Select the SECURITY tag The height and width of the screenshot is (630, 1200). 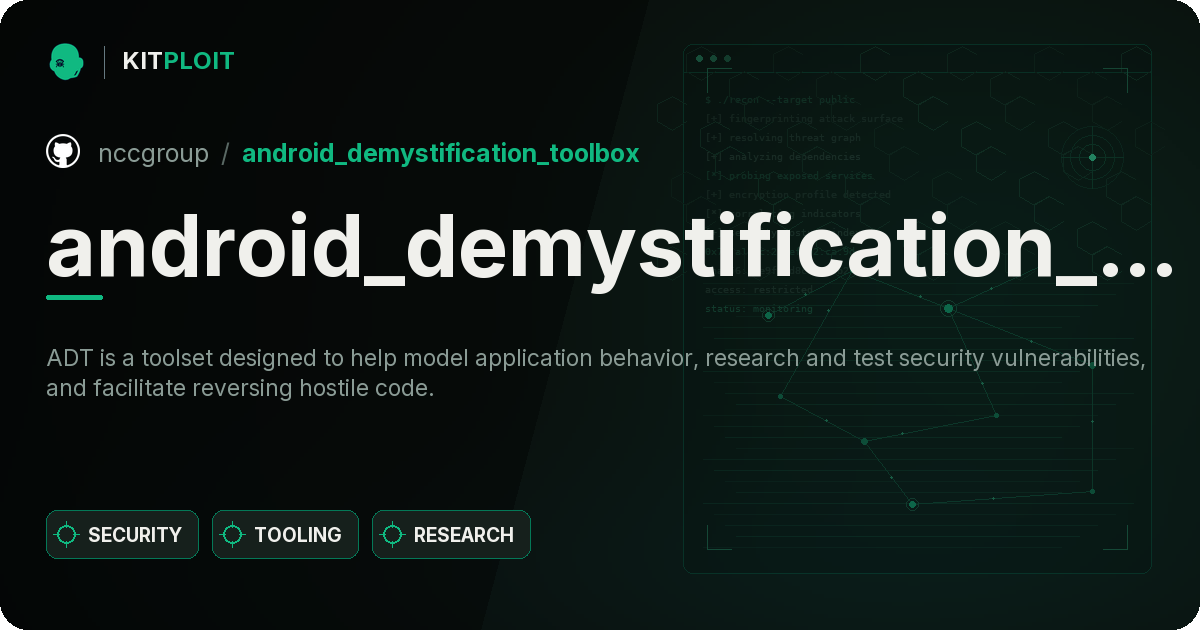(122, 535)
